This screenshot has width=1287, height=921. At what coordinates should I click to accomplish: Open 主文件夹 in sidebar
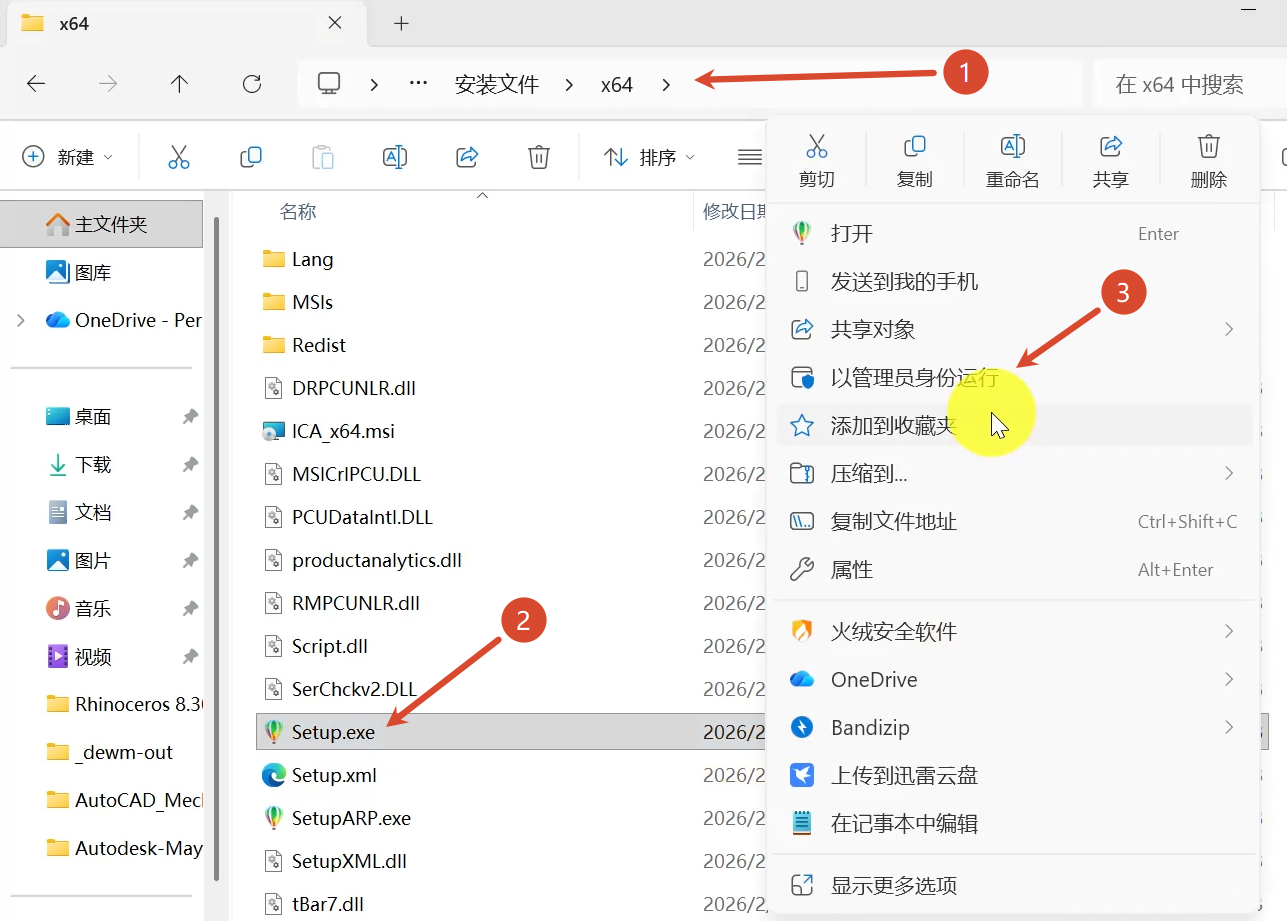coord(102,224)
